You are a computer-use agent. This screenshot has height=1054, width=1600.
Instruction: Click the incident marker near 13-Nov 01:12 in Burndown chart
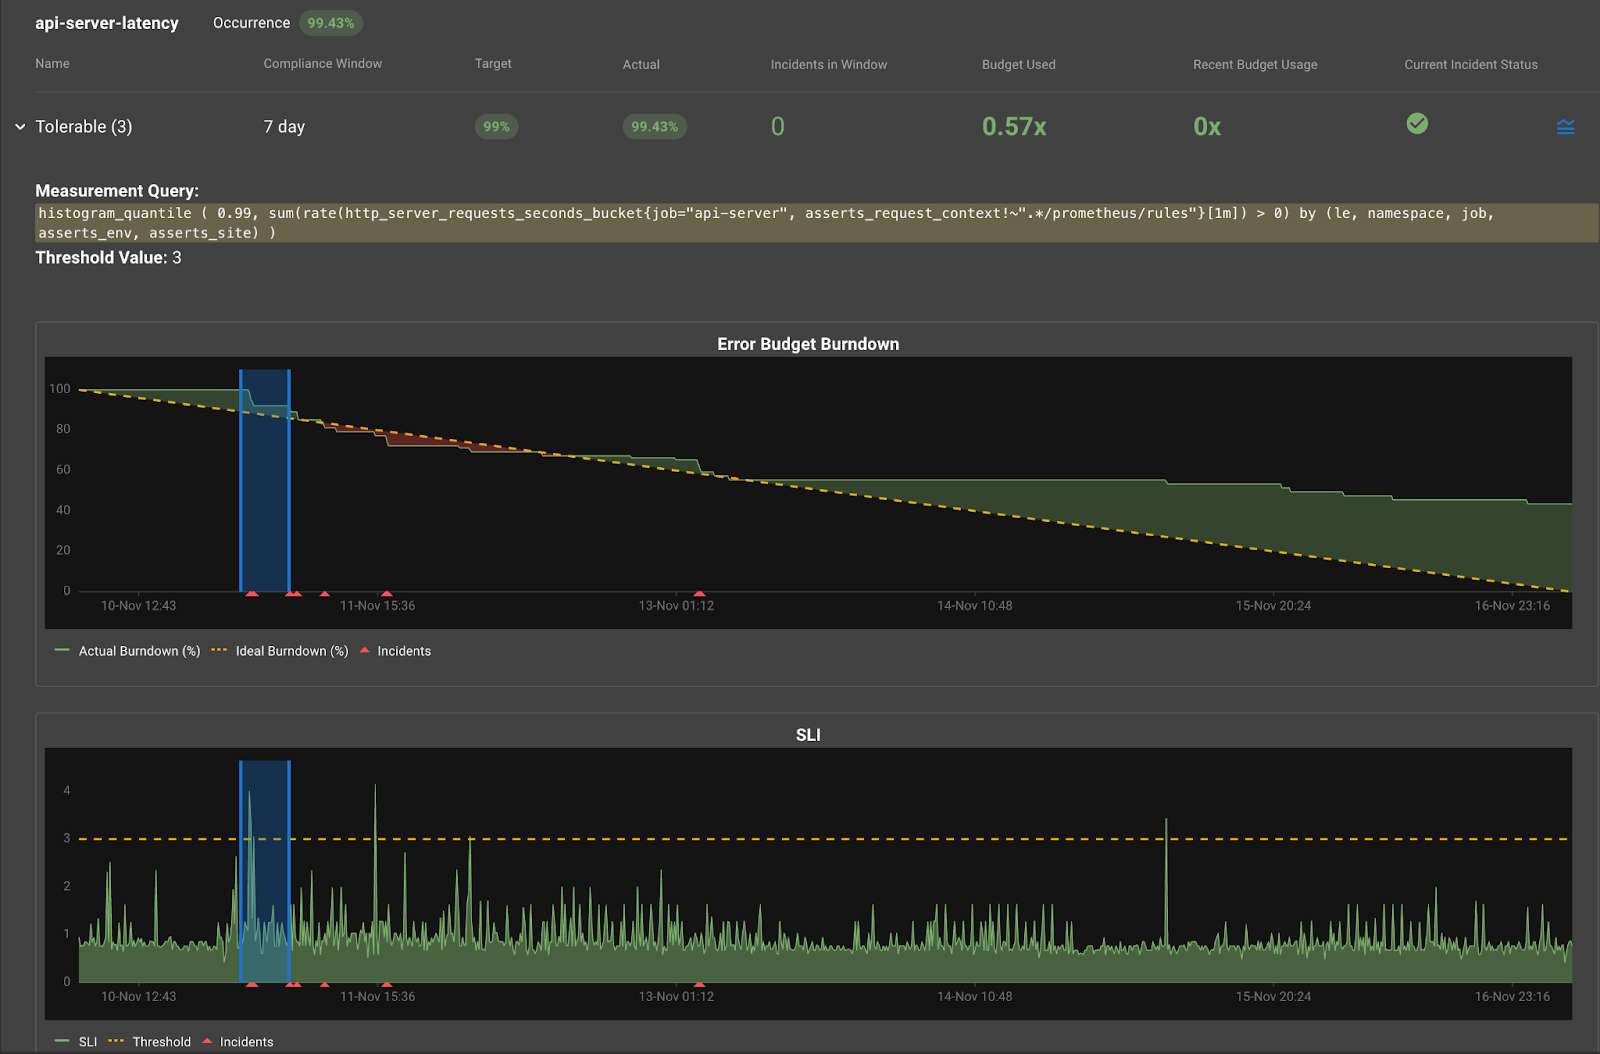click(x=699, y=594)
